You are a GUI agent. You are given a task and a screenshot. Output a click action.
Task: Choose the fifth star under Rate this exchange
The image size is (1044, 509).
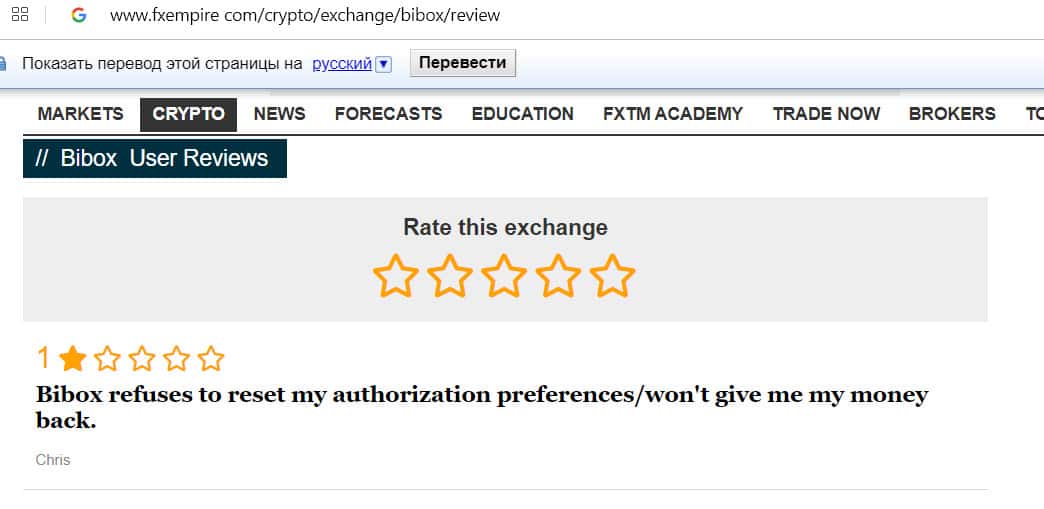click(613, 276)
